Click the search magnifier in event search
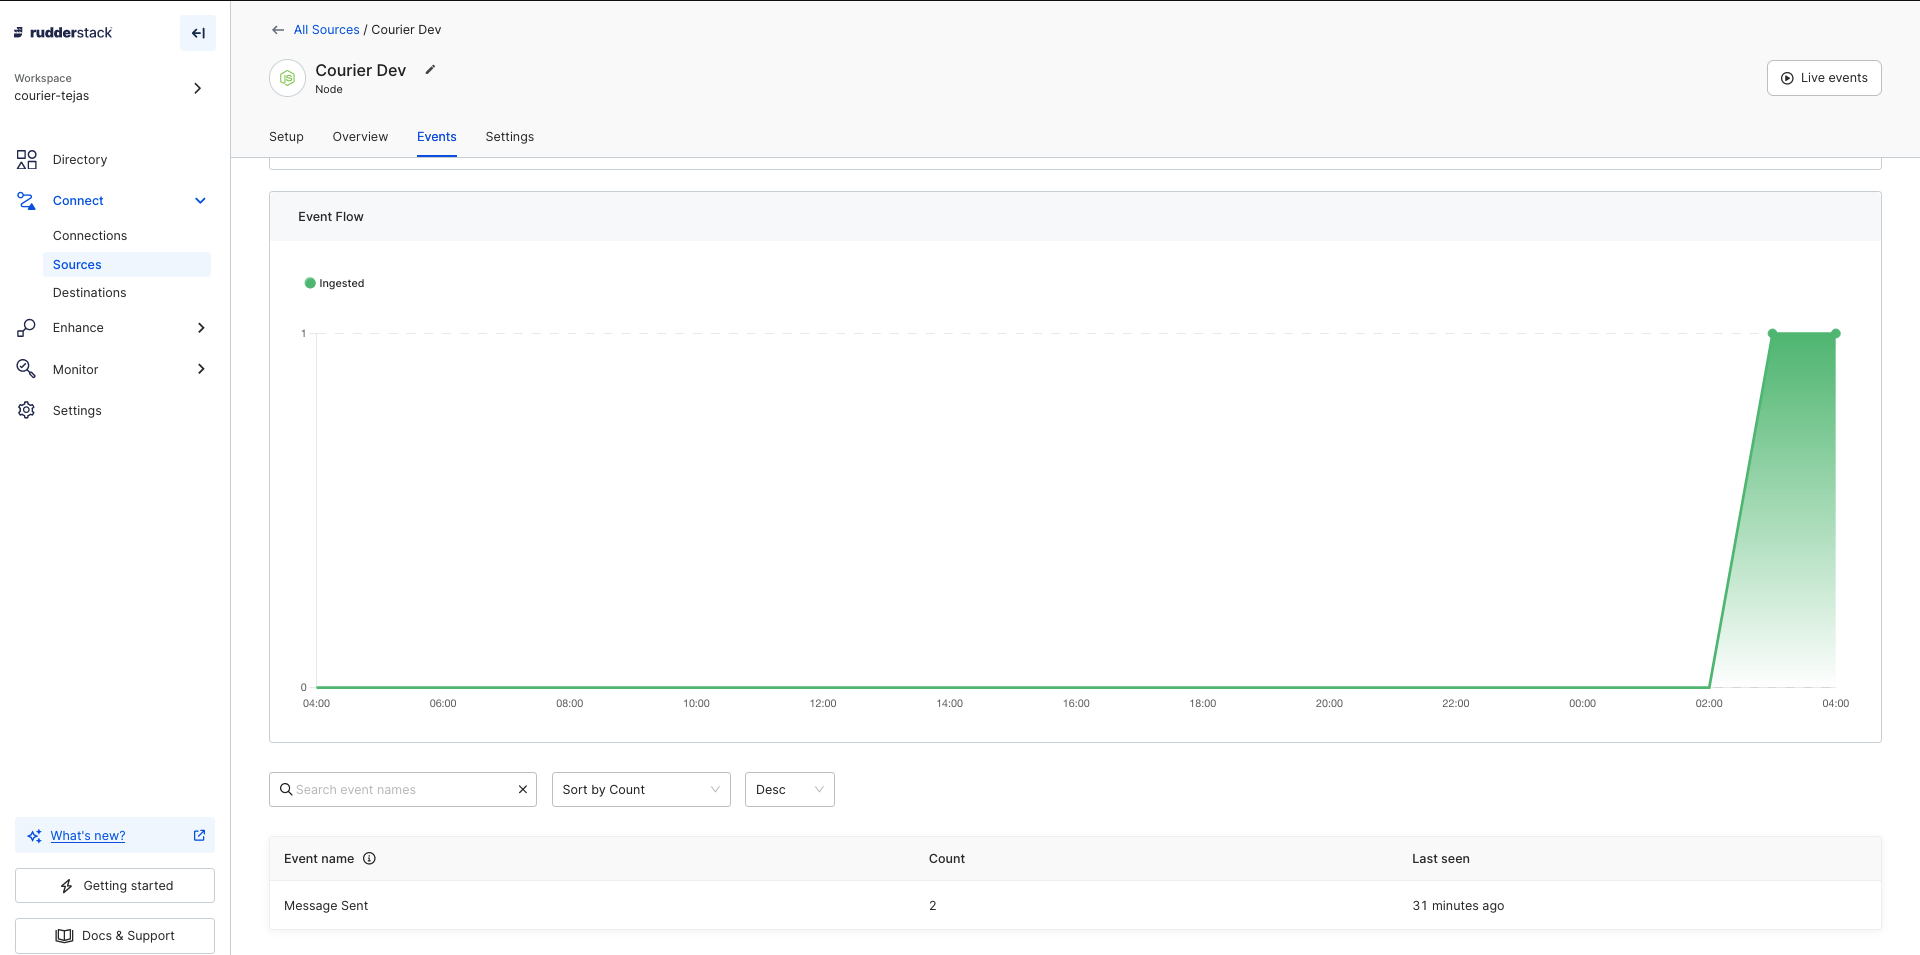 coord(286,790)
